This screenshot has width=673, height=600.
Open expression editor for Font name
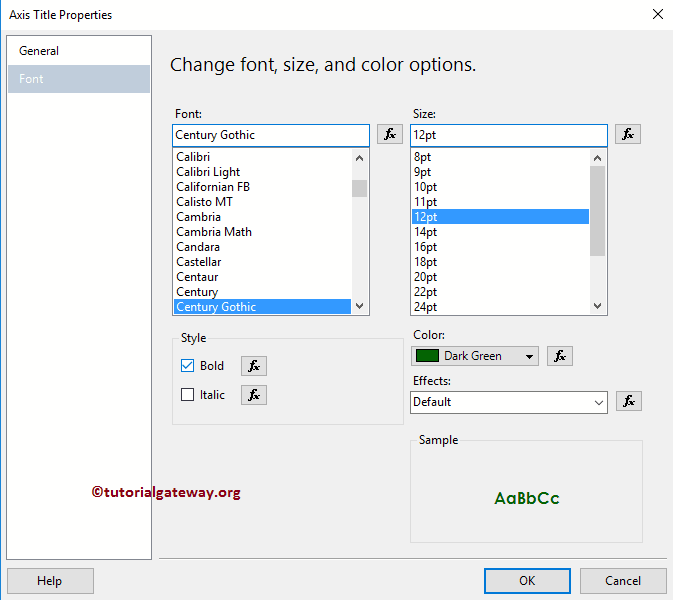[x=390, y=134]
